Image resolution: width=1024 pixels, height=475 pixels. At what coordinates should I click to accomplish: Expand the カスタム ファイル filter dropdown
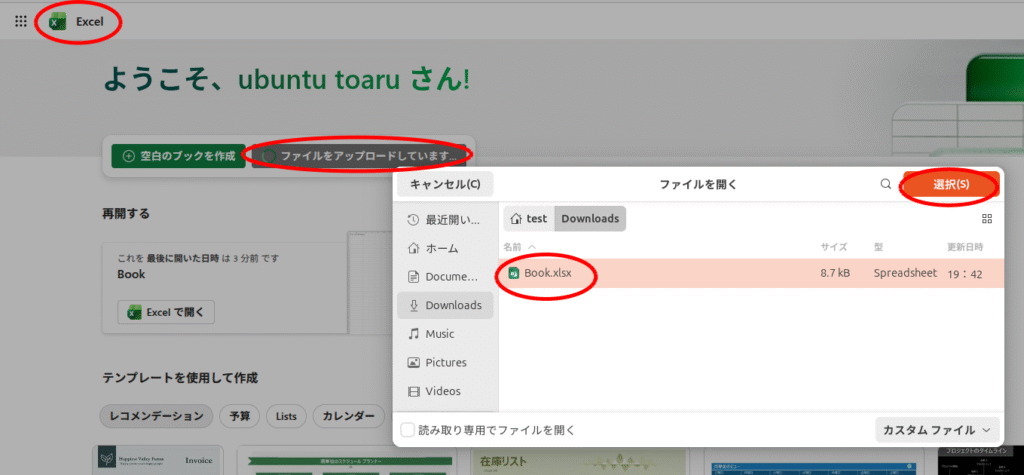(x=937, y=430)
